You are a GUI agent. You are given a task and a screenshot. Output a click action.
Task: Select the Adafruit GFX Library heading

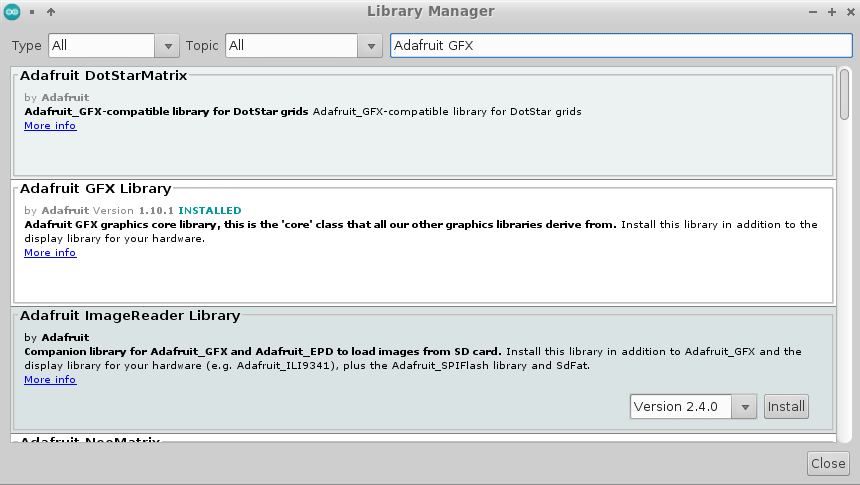pyautogui.click(x=95, y=188)
